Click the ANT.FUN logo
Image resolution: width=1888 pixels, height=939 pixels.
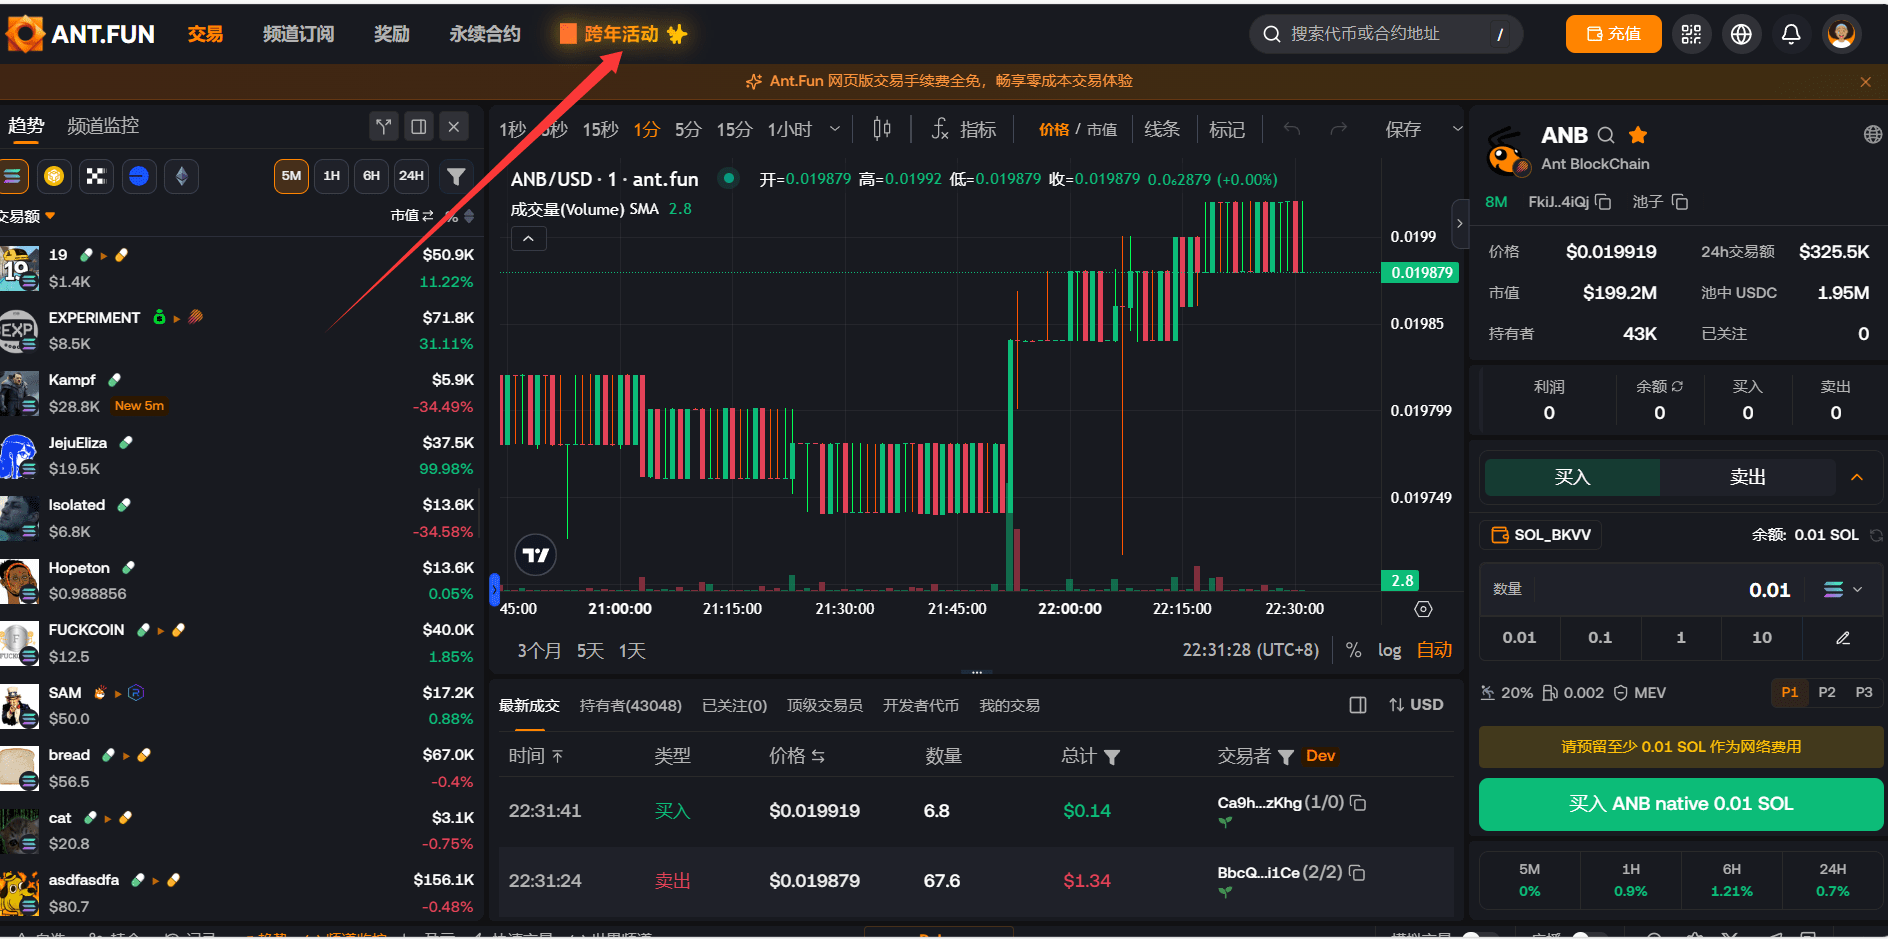[80, 34]
